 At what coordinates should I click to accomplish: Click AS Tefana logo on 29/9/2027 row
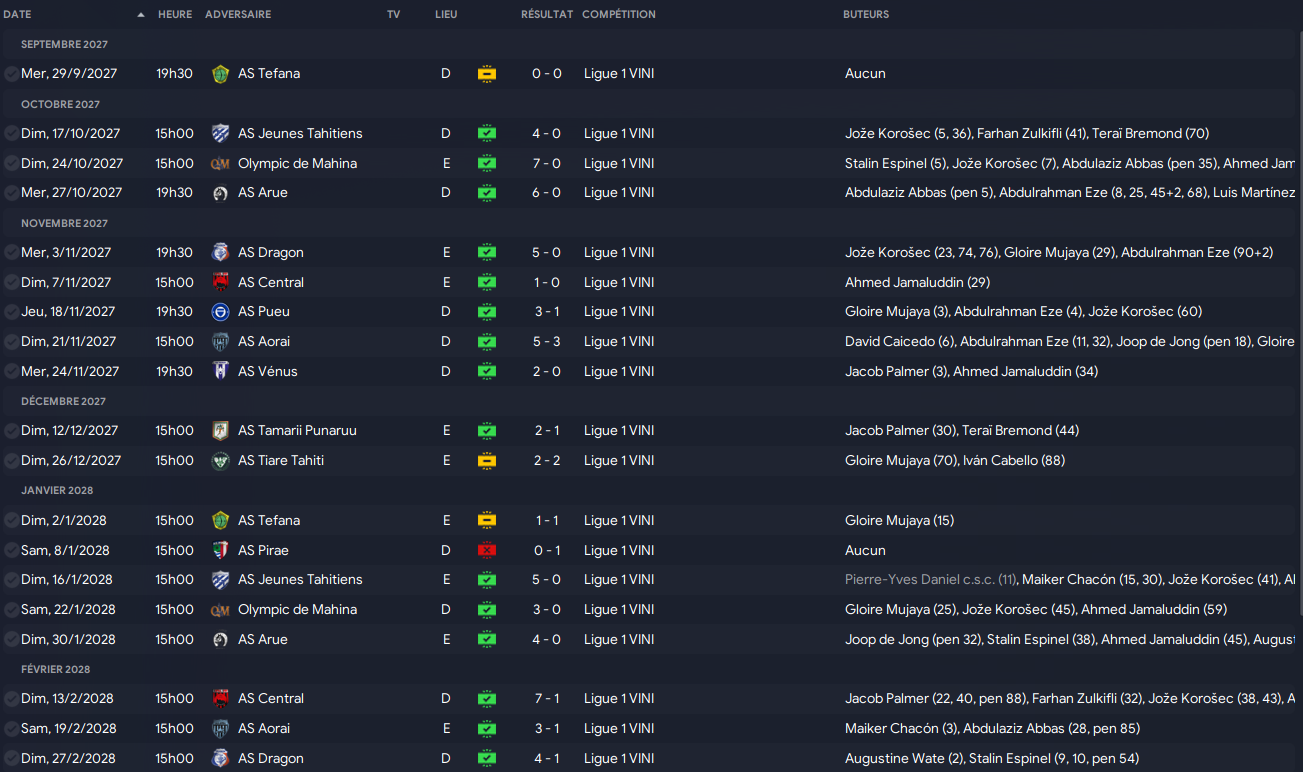221,74
